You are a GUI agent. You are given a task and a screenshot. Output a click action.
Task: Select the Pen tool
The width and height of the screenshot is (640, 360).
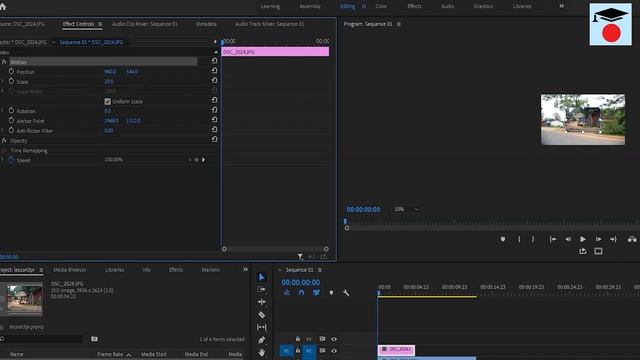262,340
